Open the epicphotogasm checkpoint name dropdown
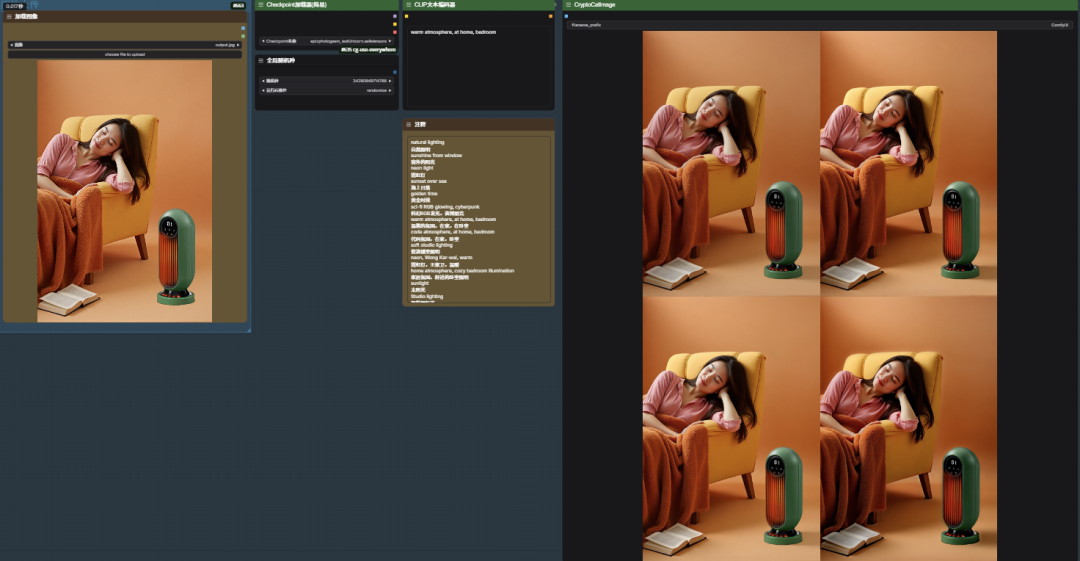 click(x=326, y=41)
